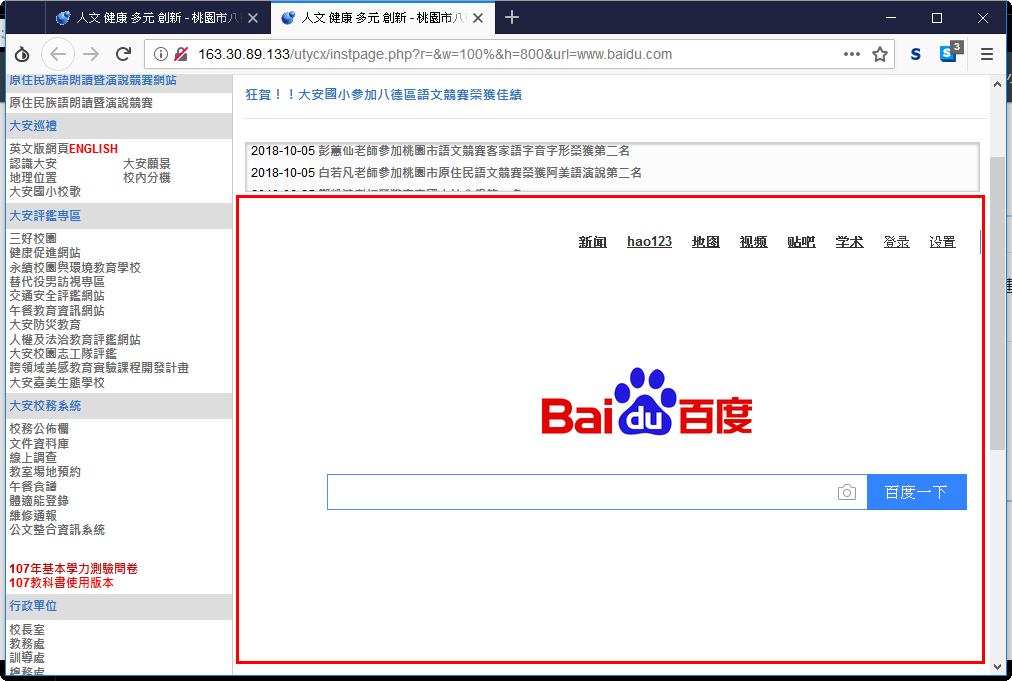The width and height of the screenshot is (1012, 681).
Task: Click the 百度一下 search button
Action: (x=916, y=493)
